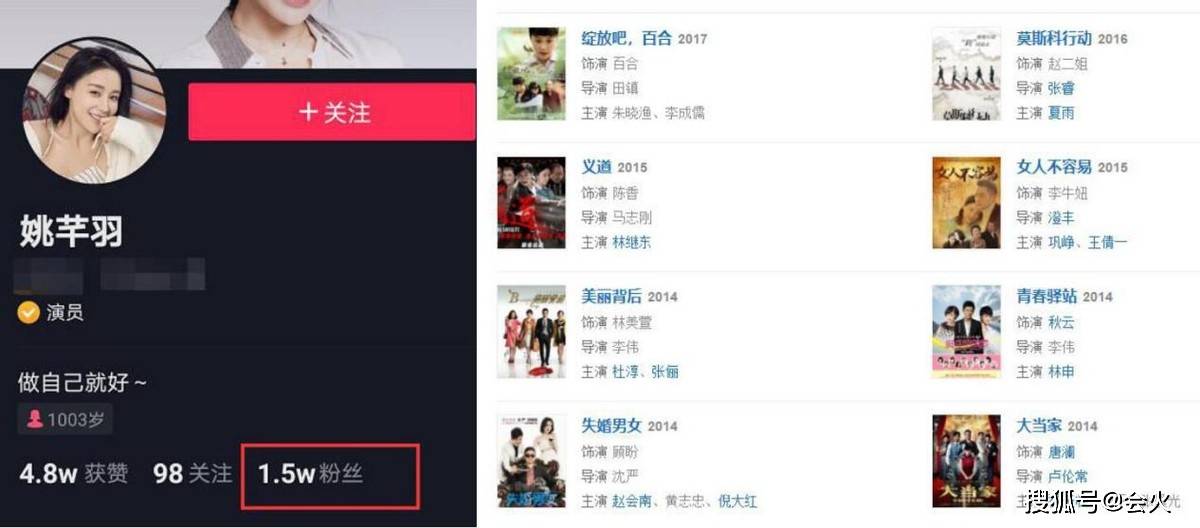Image resolution: width=1200 pixels, height=528 pixels.
Task: Tap the red 关注 follow button
Action: (x=332, y=112)
